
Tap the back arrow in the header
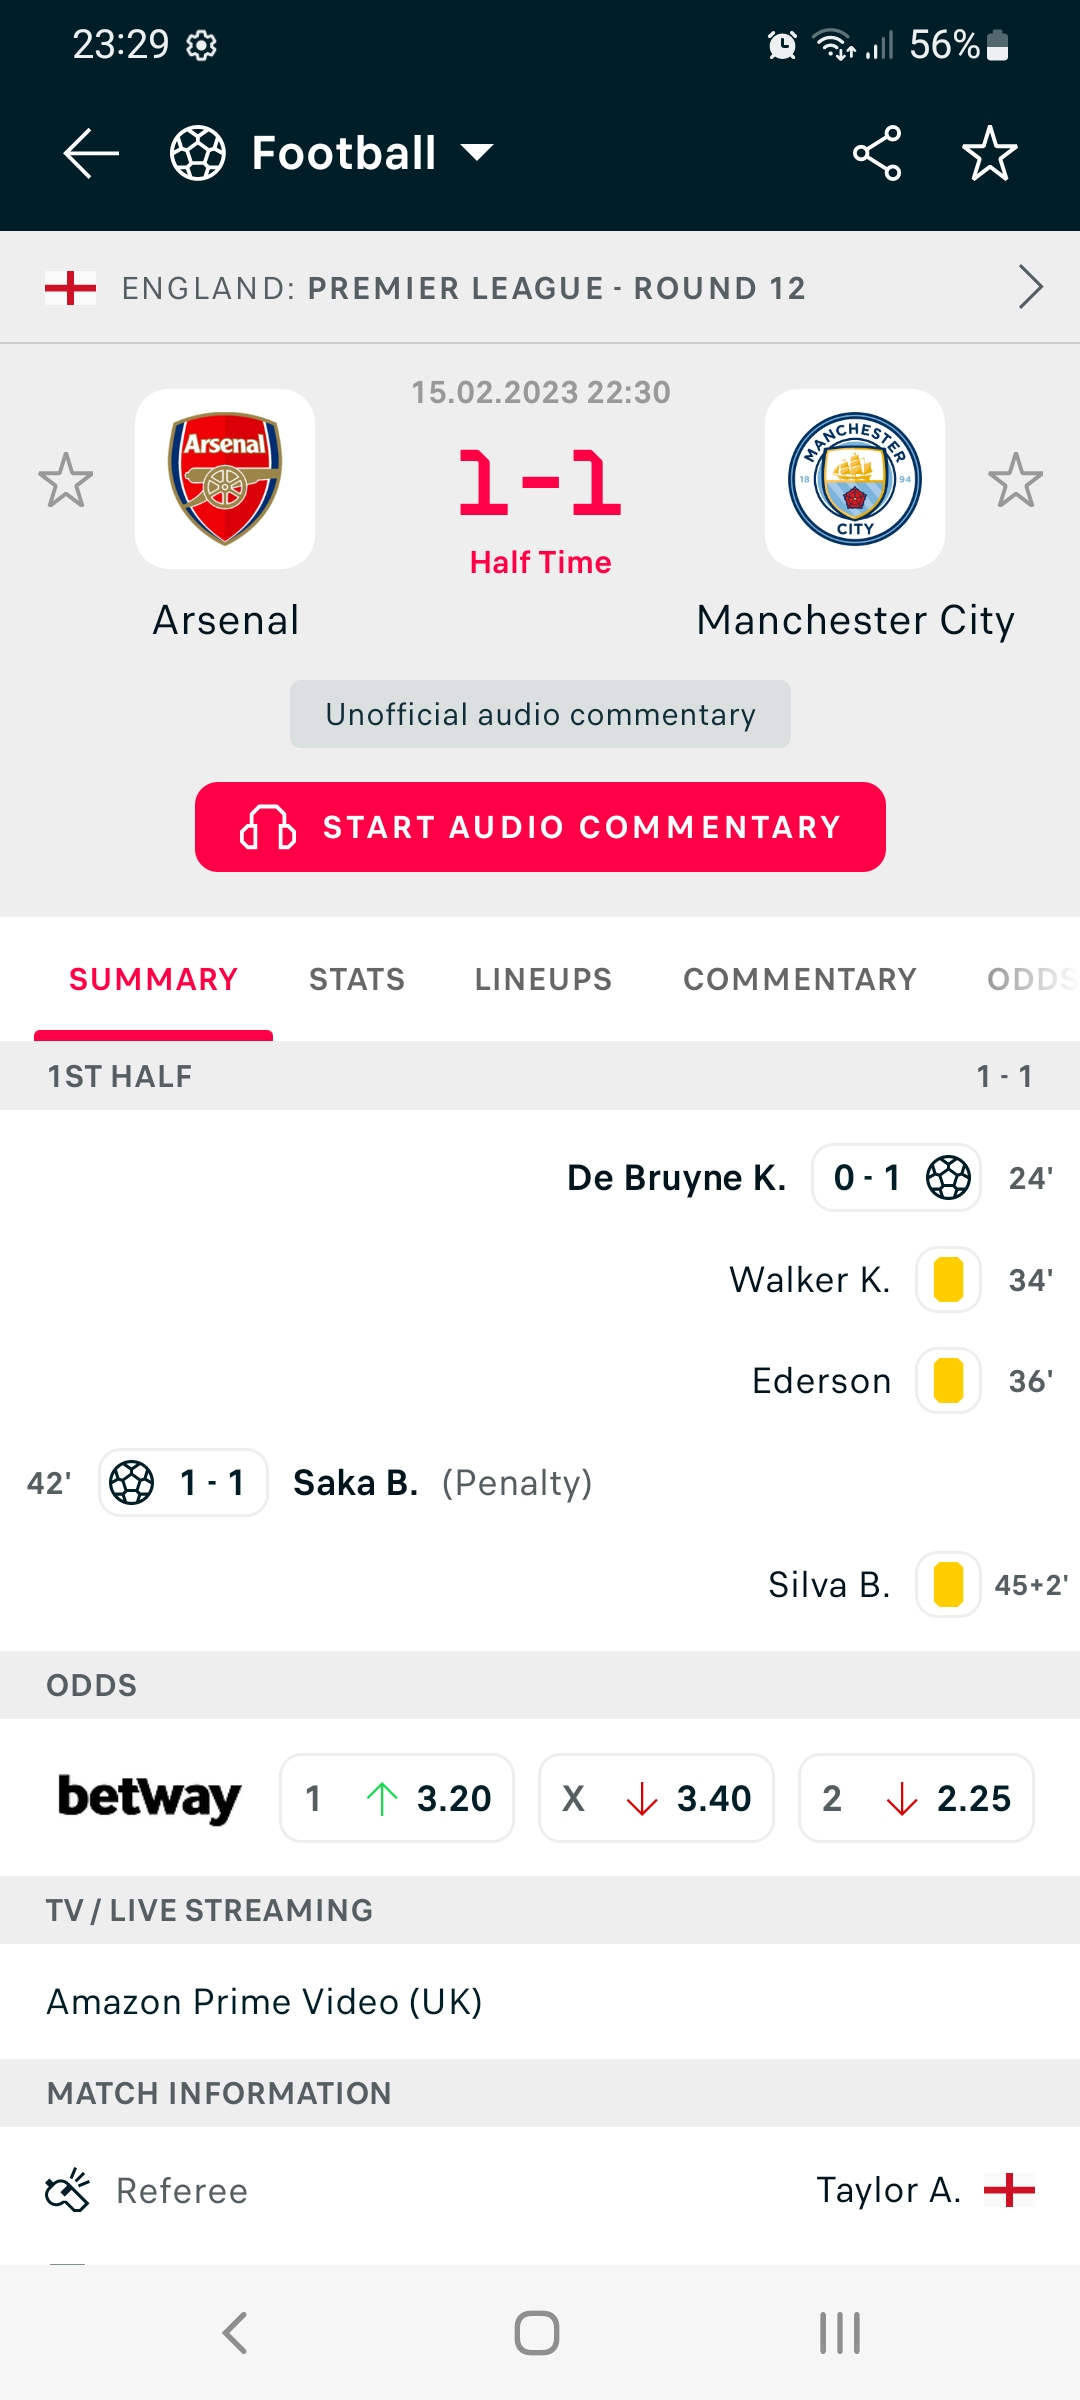coord(91,153)
